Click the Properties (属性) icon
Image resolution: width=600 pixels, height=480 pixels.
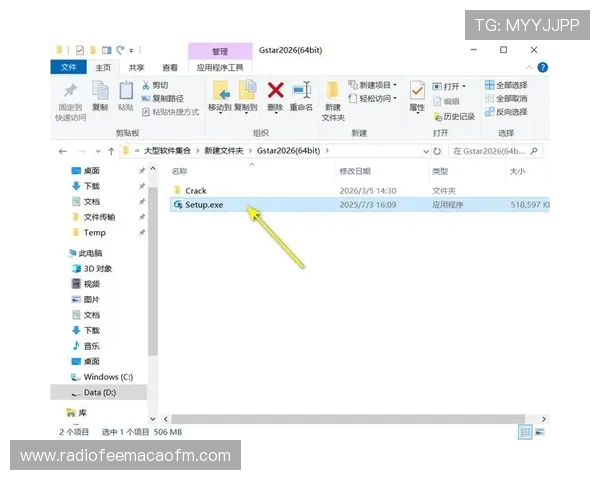[417, 91]
